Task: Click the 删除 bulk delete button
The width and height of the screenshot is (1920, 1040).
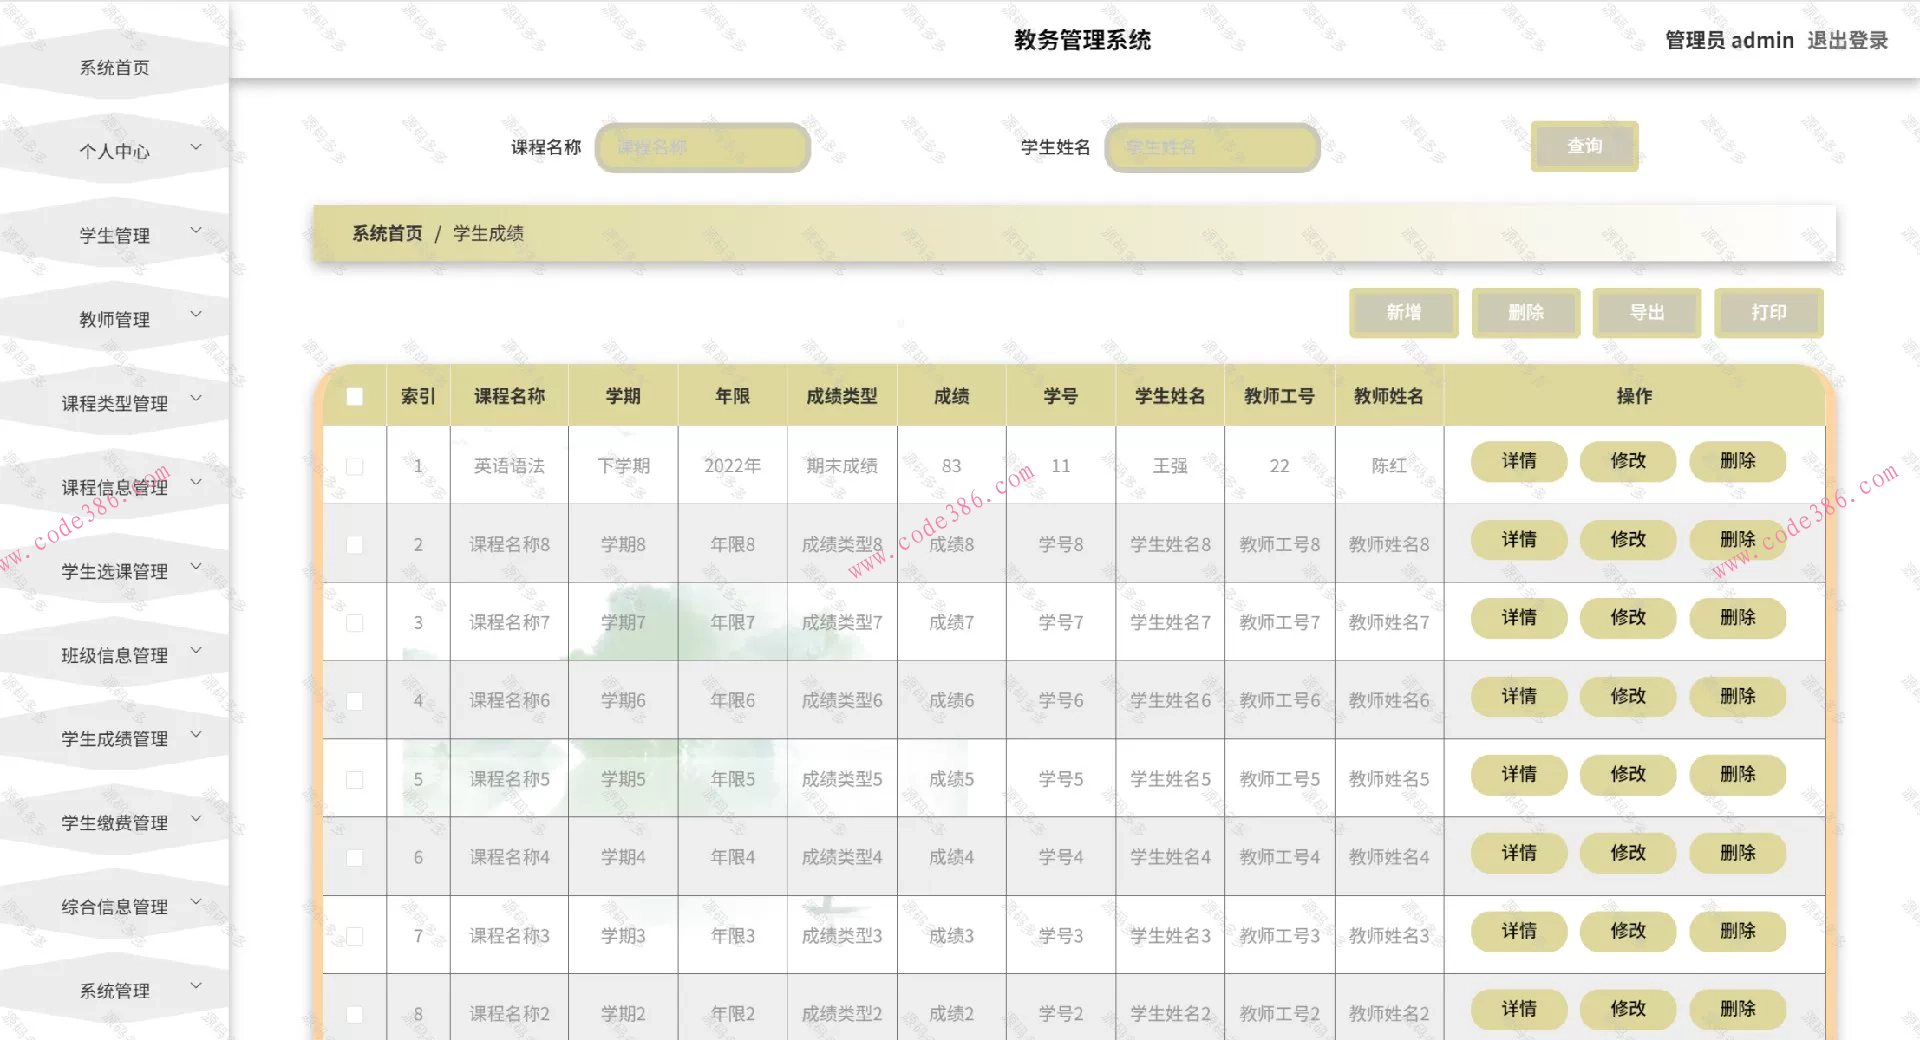Action: tap(1525, 312)
